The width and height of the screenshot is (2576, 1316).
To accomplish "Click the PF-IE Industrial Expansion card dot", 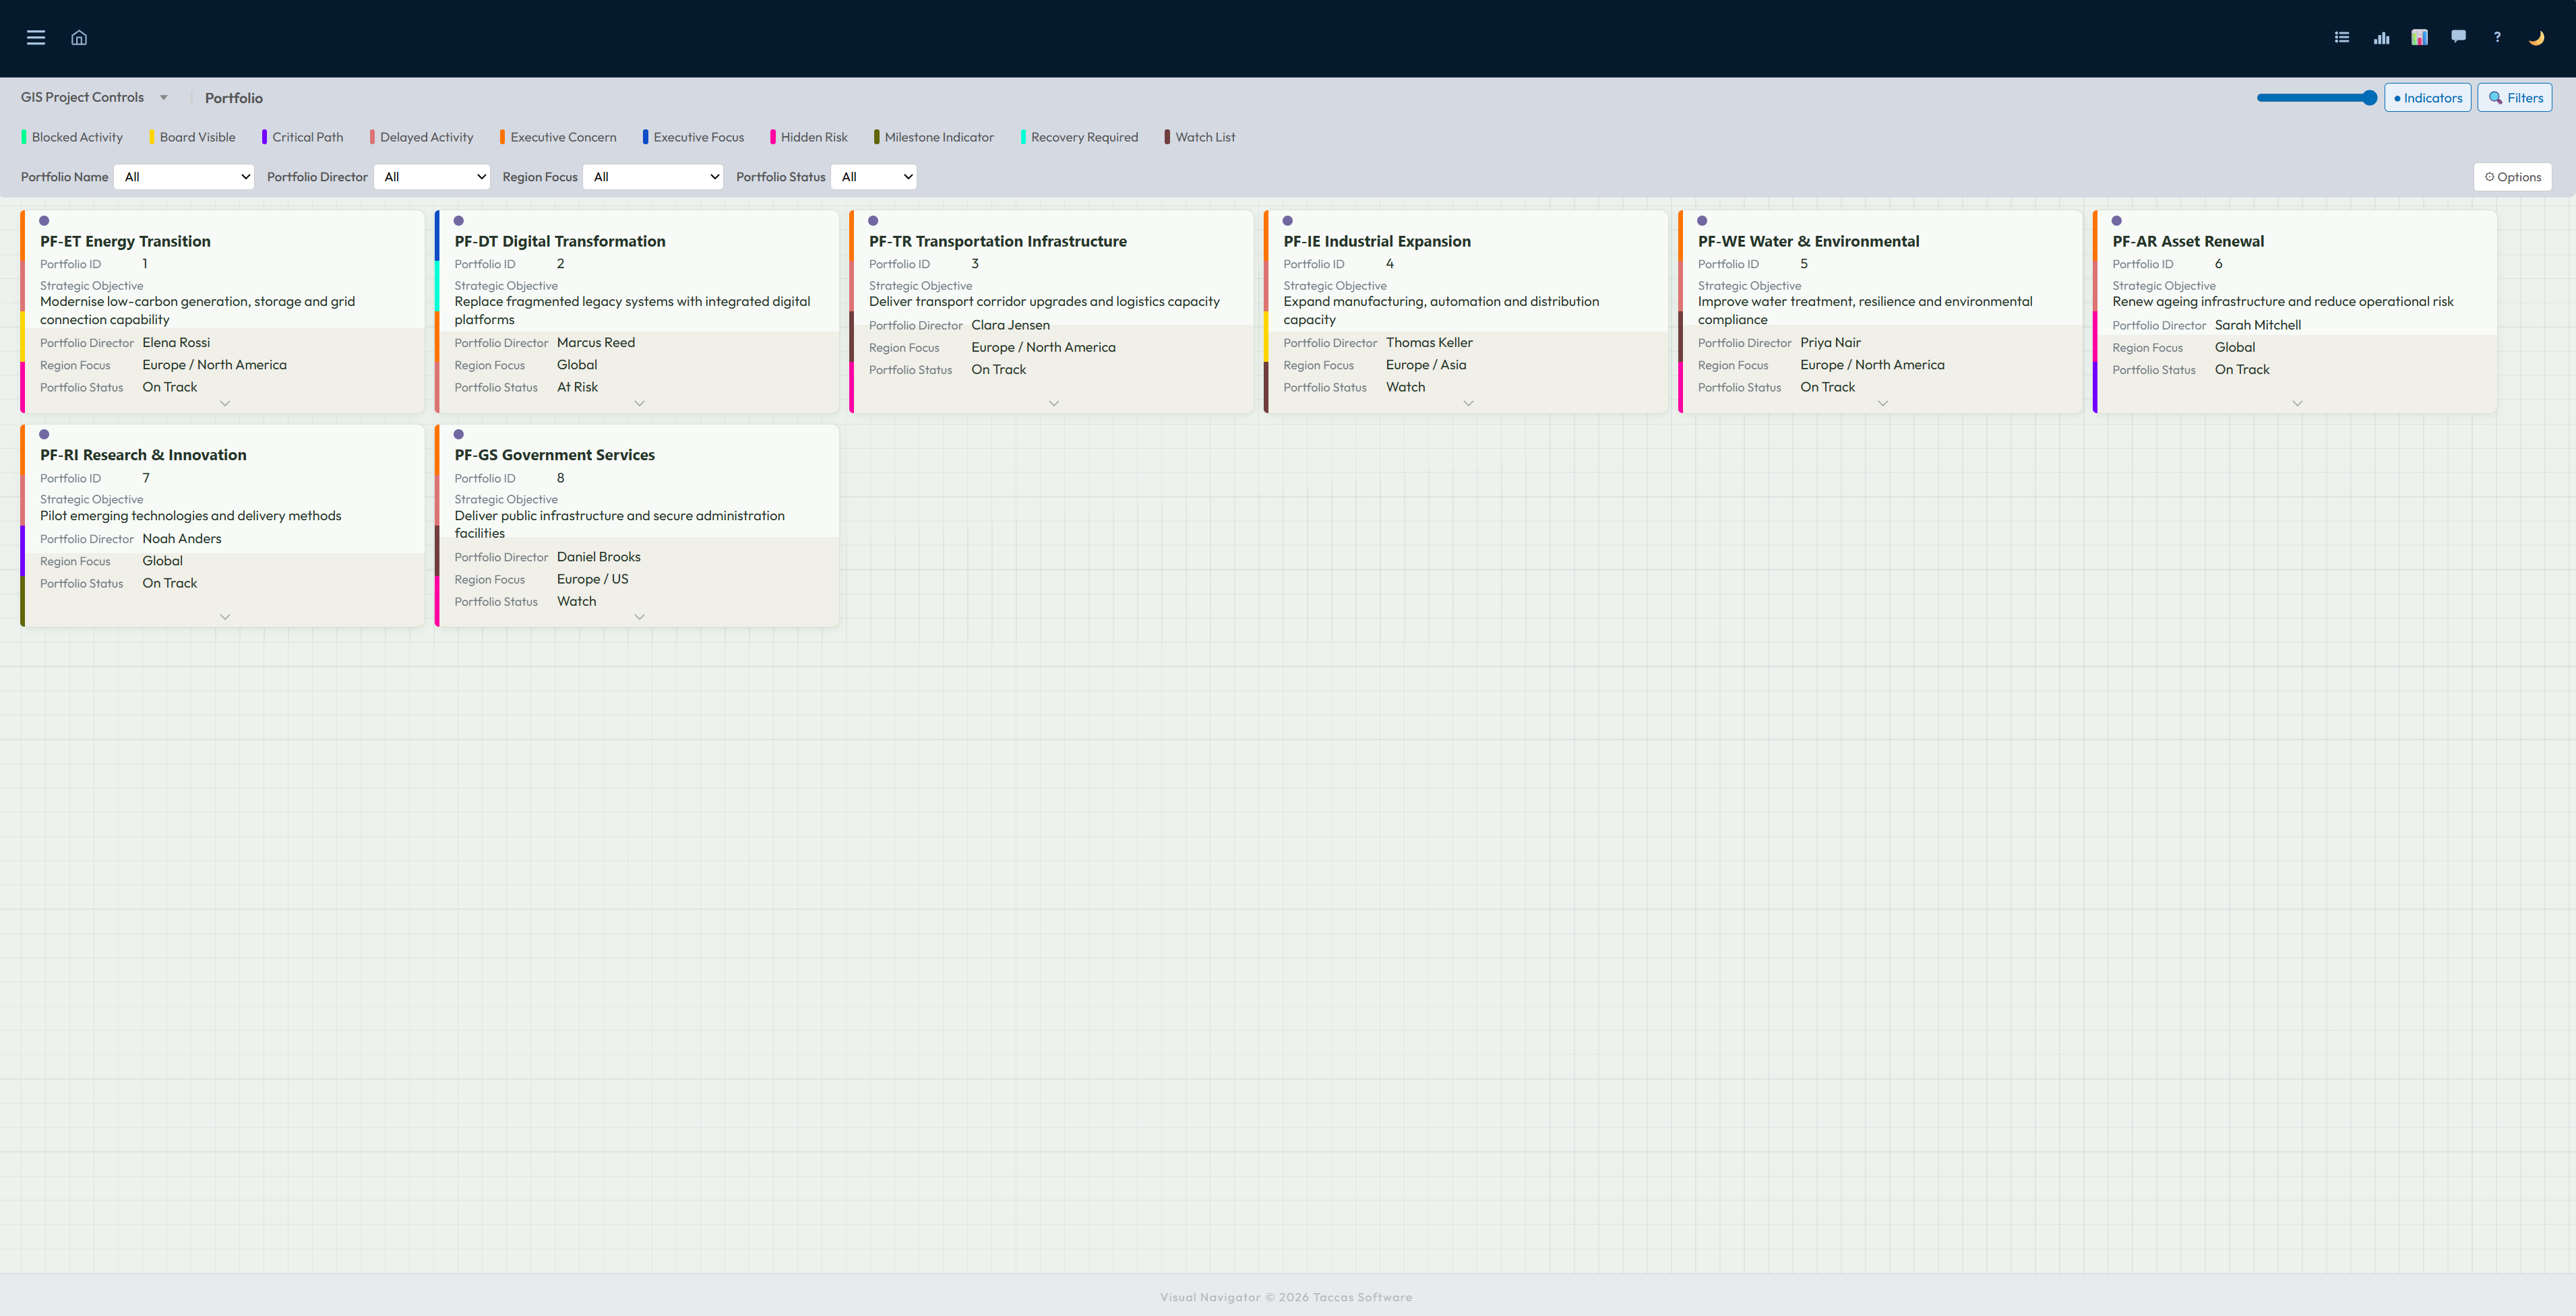I will (1288, 221).
